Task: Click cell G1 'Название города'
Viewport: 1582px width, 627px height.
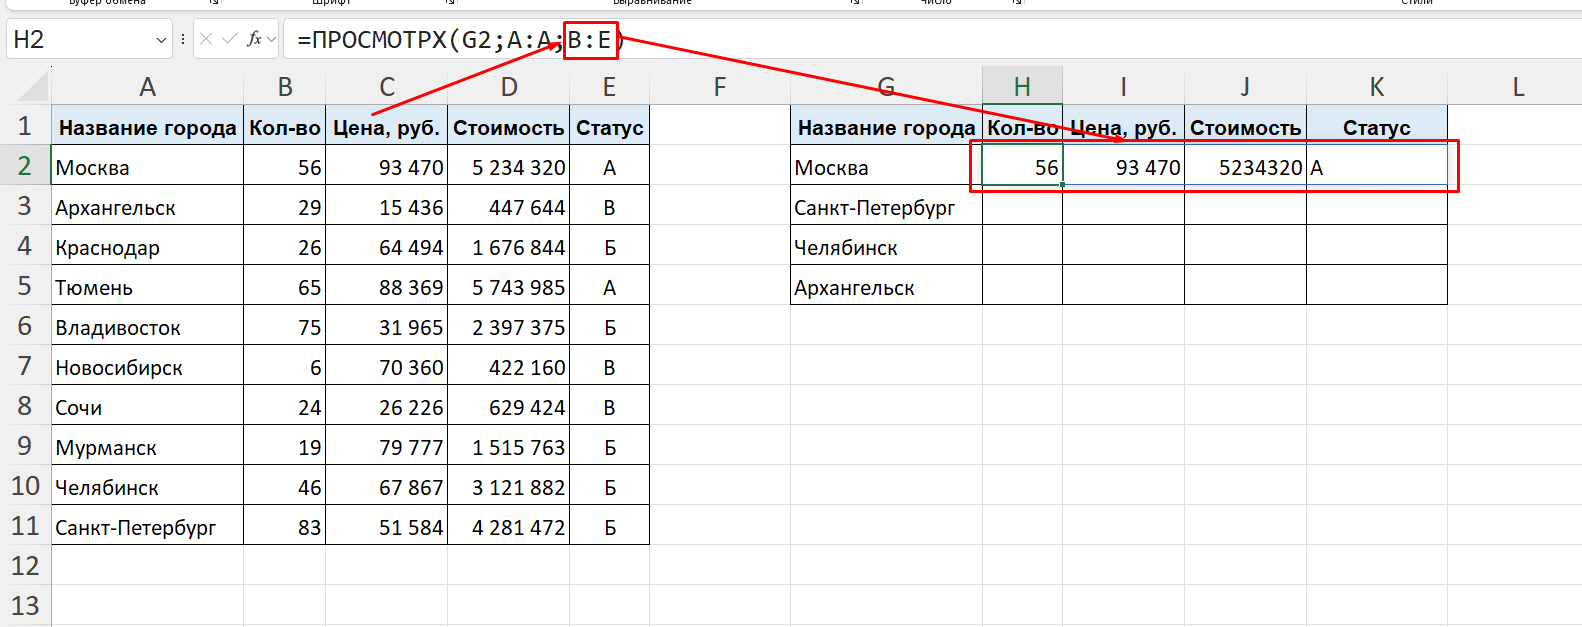Action: point(886,126)
